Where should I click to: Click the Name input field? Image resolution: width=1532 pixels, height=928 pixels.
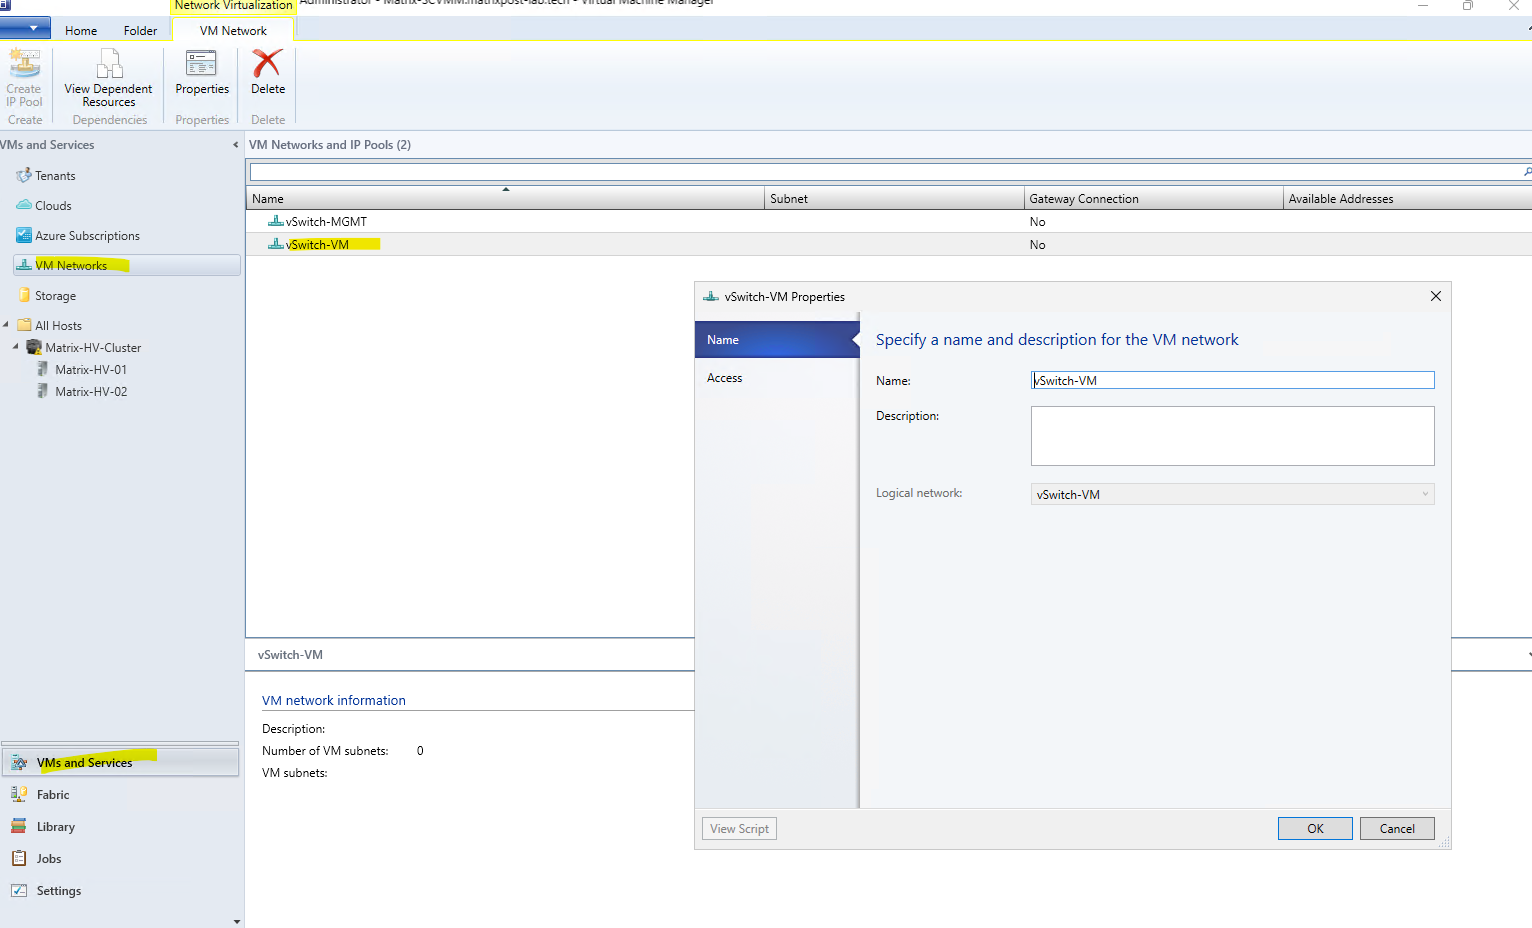1232,380
